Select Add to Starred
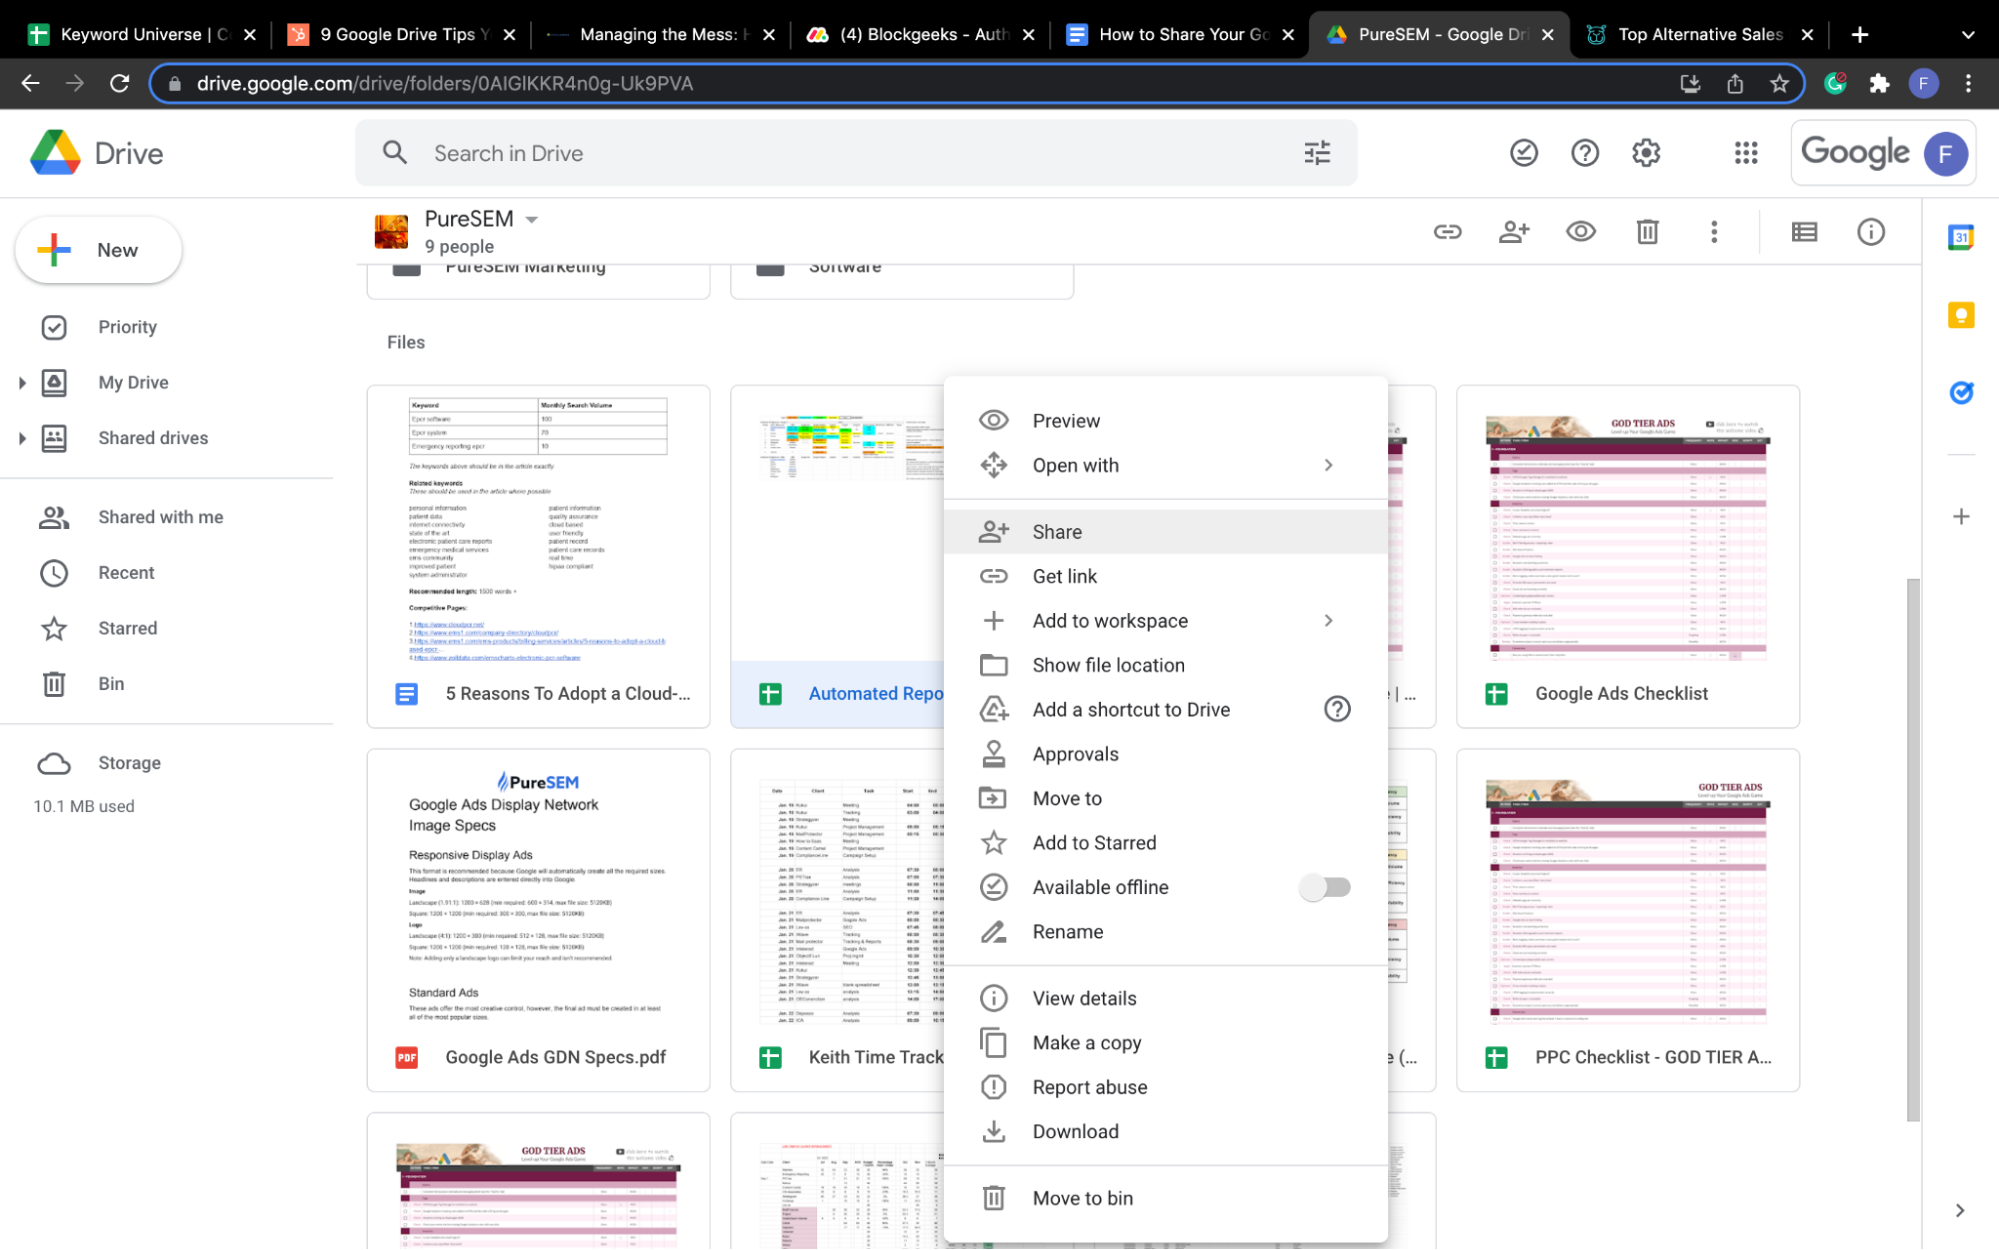Viewport: 1999px width, 1250px height. [1165, 842]
